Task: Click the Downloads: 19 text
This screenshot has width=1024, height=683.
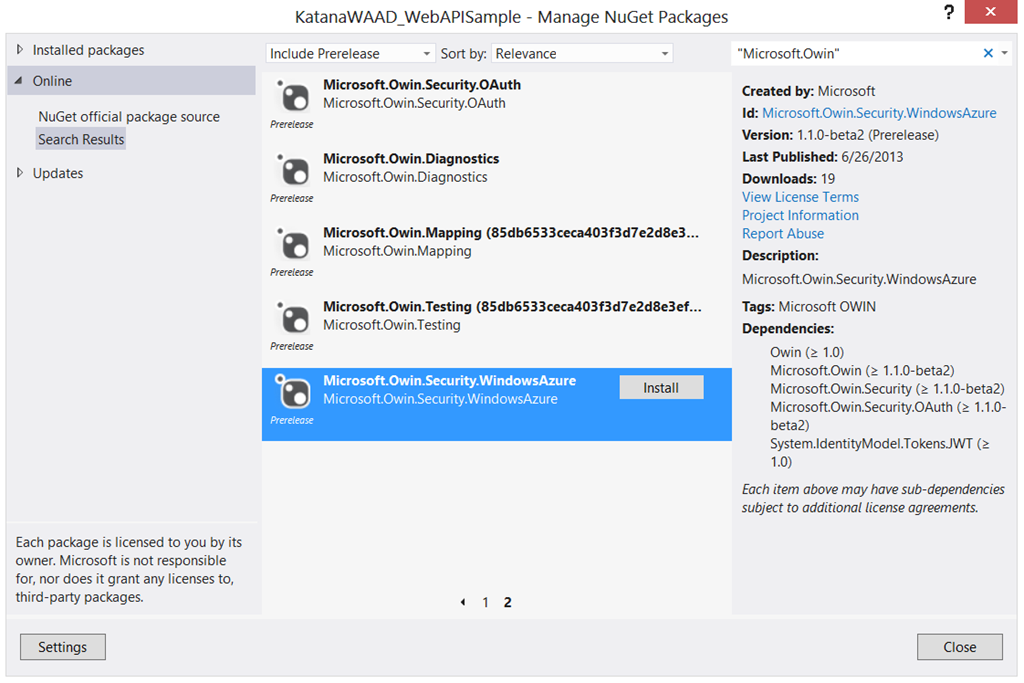Action: pyautogui.click(x=788, y=179)
